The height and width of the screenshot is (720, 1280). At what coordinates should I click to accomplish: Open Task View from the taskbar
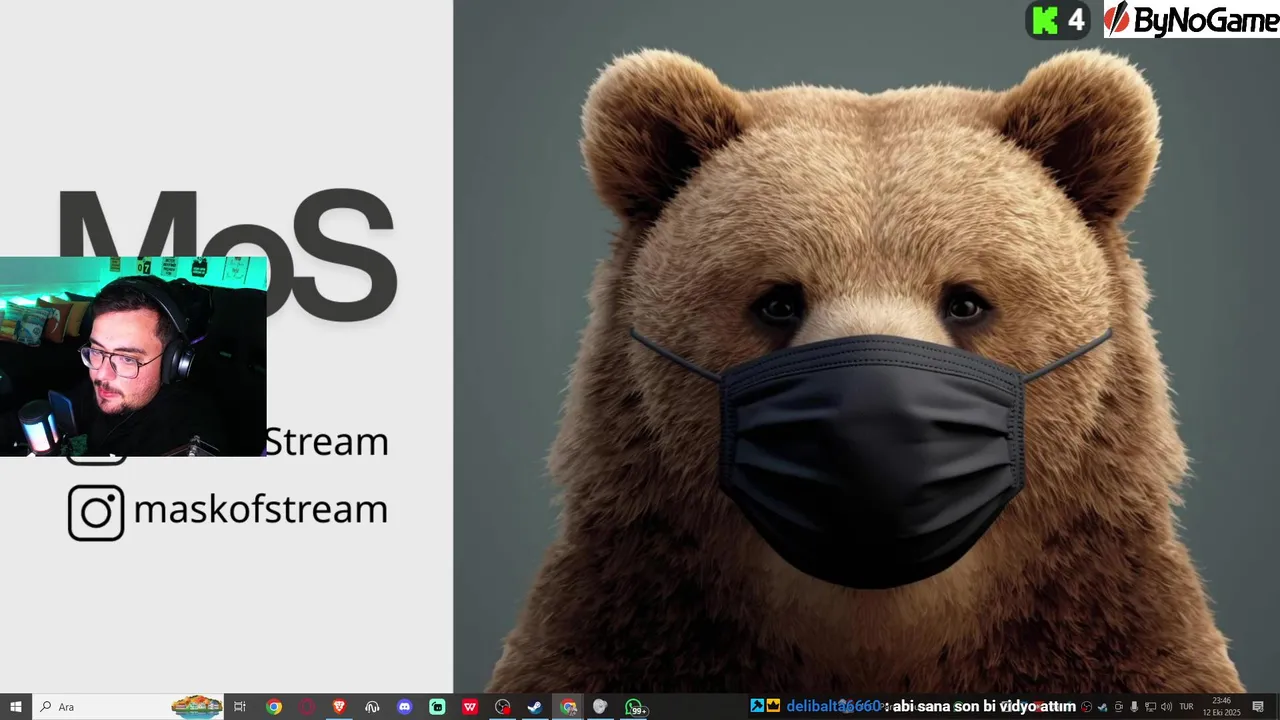pos(240,707)
